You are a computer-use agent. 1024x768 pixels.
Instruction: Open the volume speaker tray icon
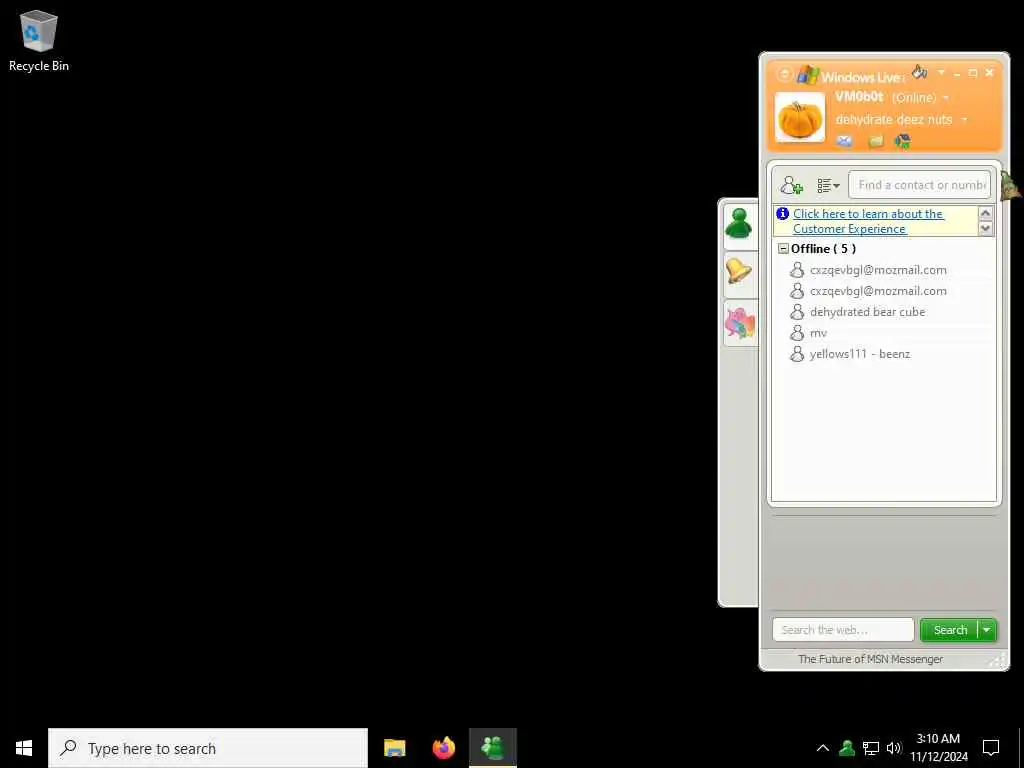[894, 748]
